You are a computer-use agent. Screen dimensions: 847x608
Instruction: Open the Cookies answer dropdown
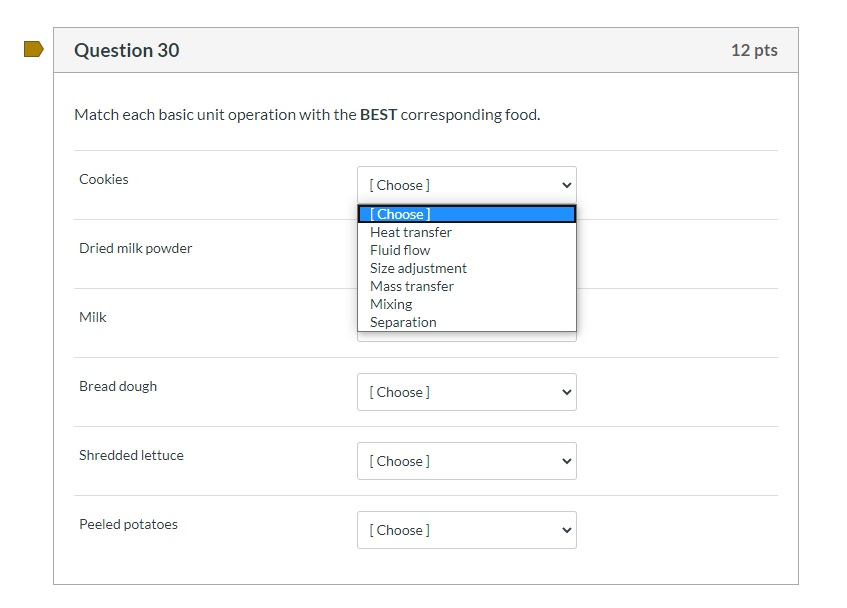tap(466, 185)
